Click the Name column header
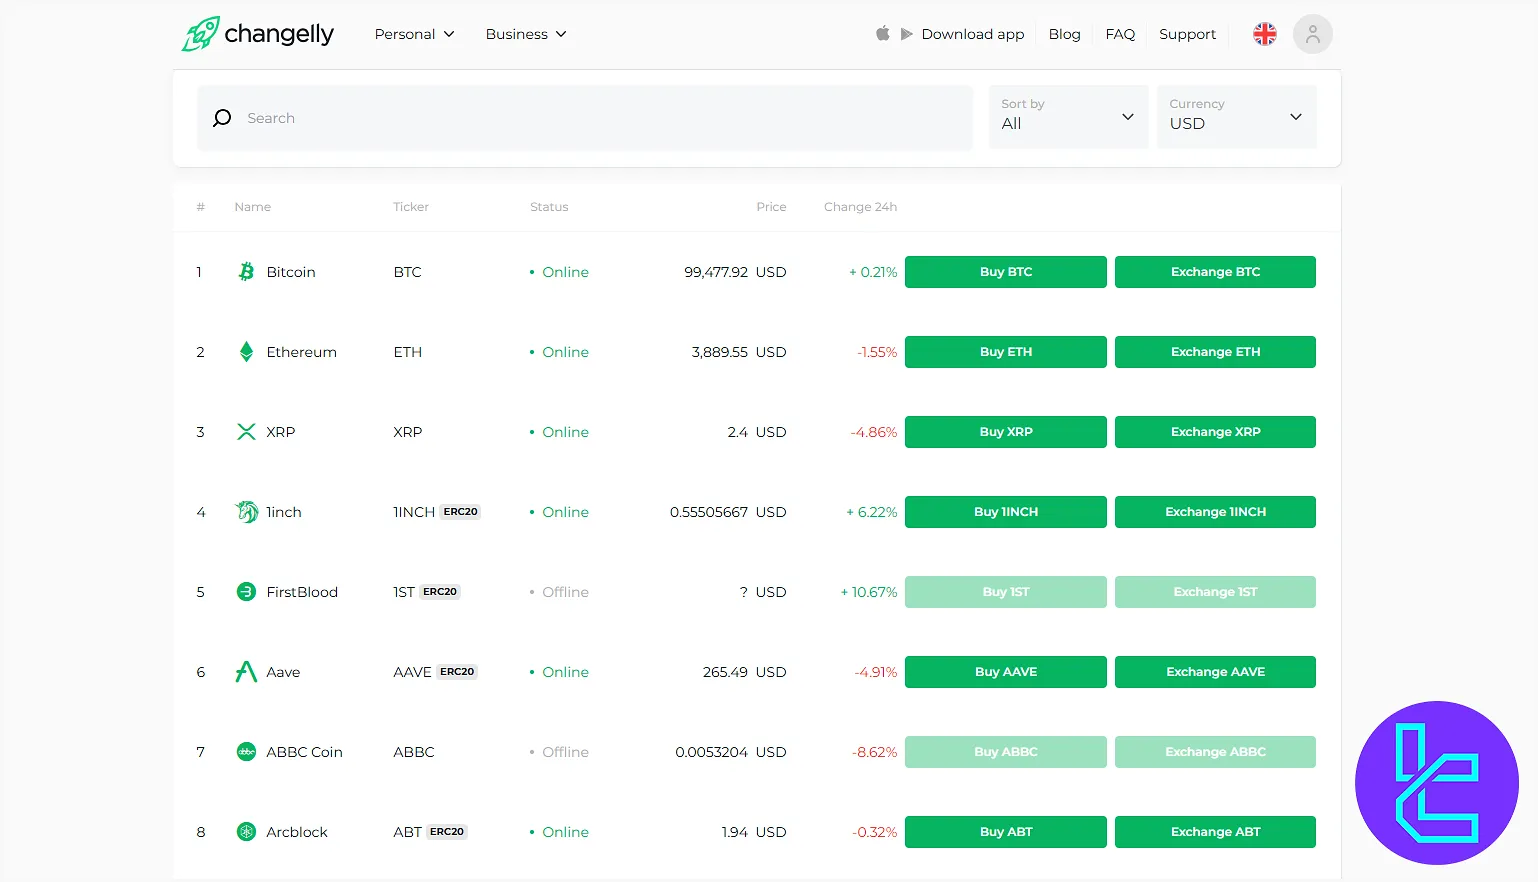1538x882 pixels. pyautogui.click(x=253, y=207)
